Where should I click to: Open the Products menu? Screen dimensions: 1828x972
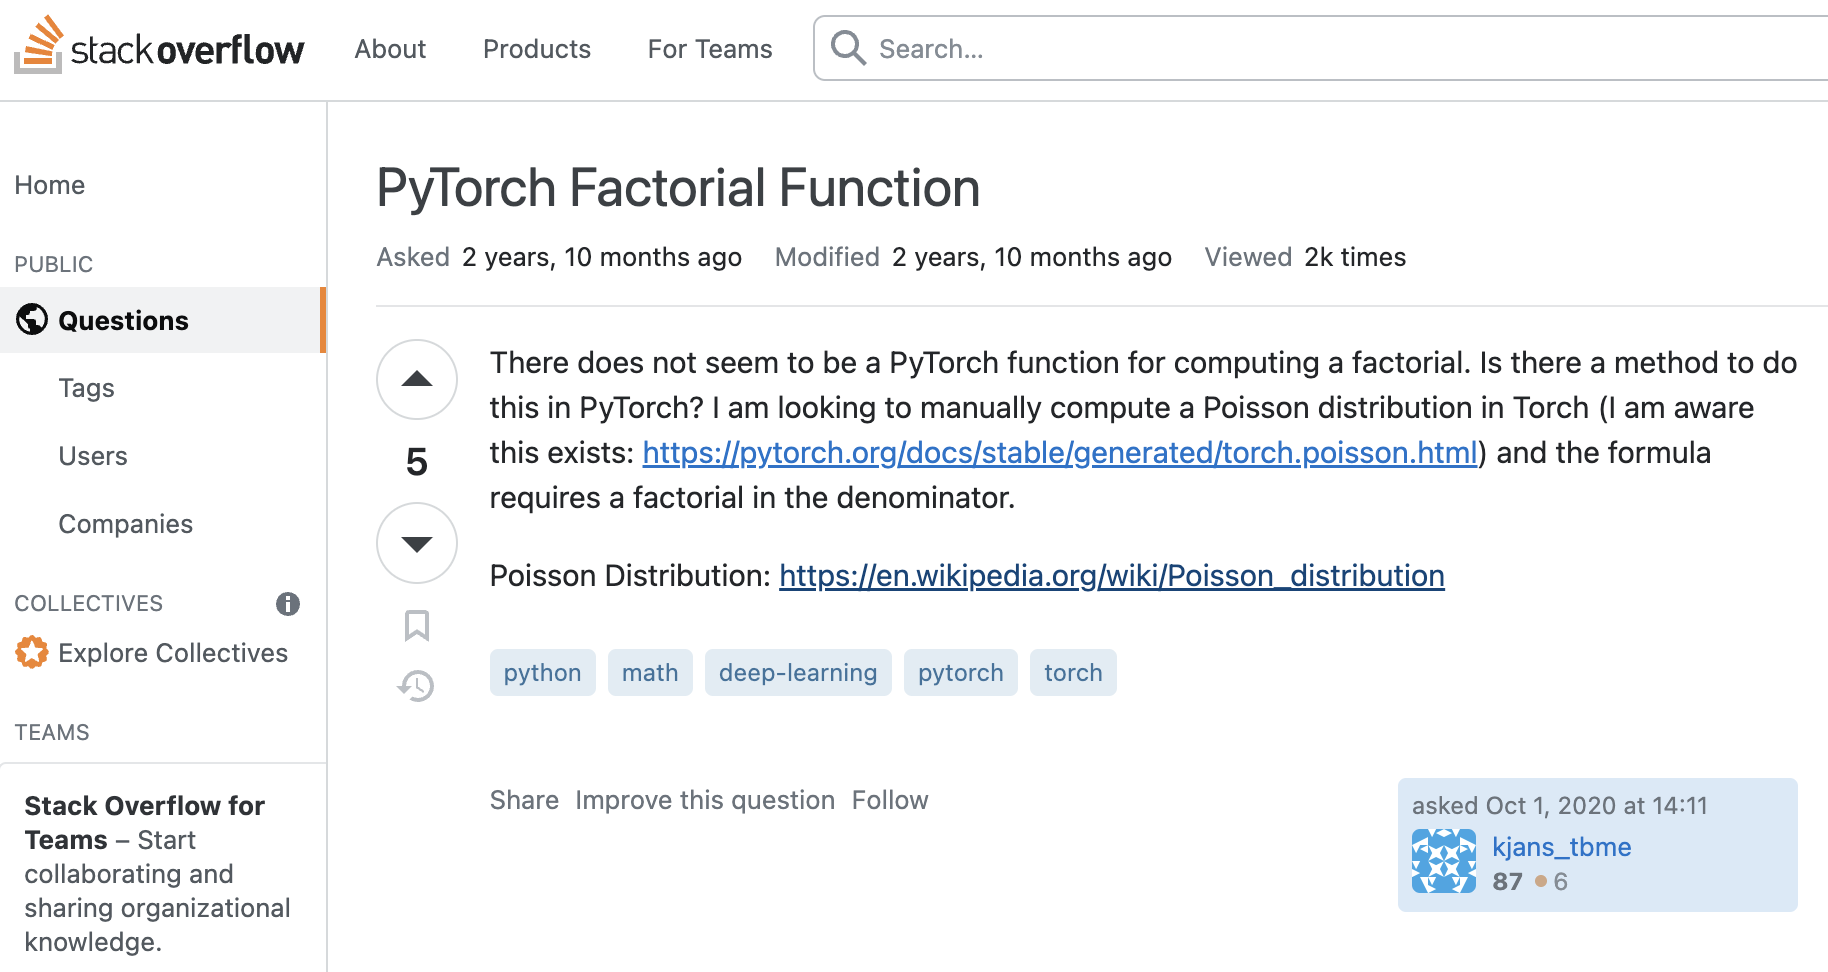[537, 49]
